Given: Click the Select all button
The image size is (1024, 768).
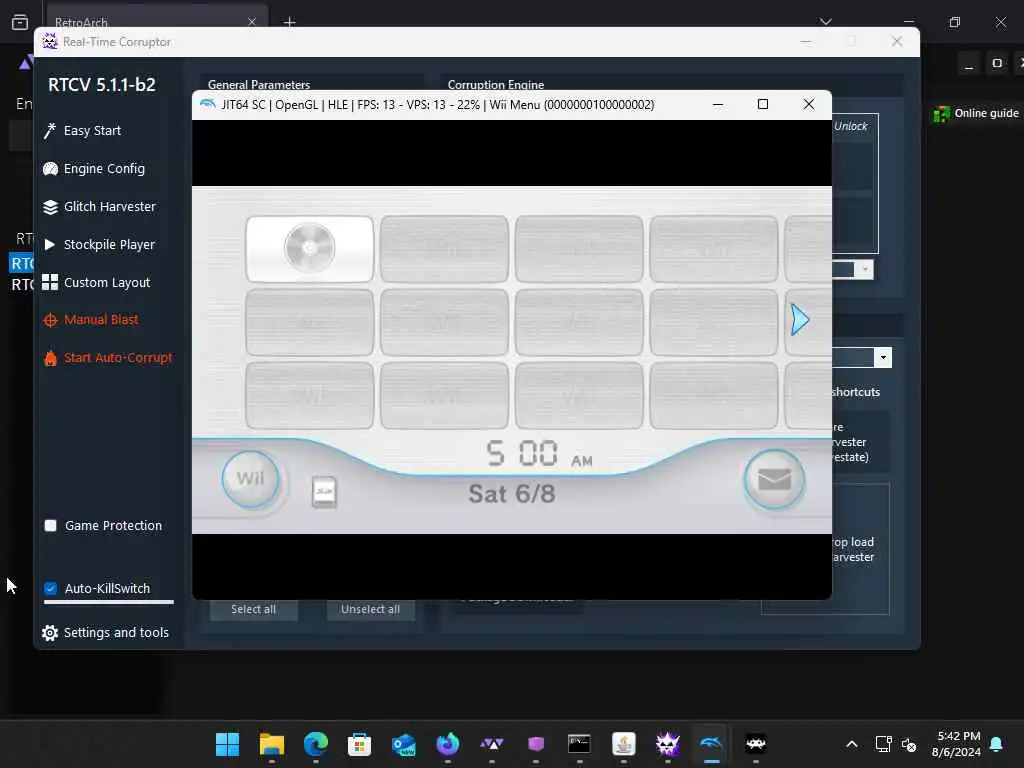Looking at the screenshot, I should tap(253, 609).
